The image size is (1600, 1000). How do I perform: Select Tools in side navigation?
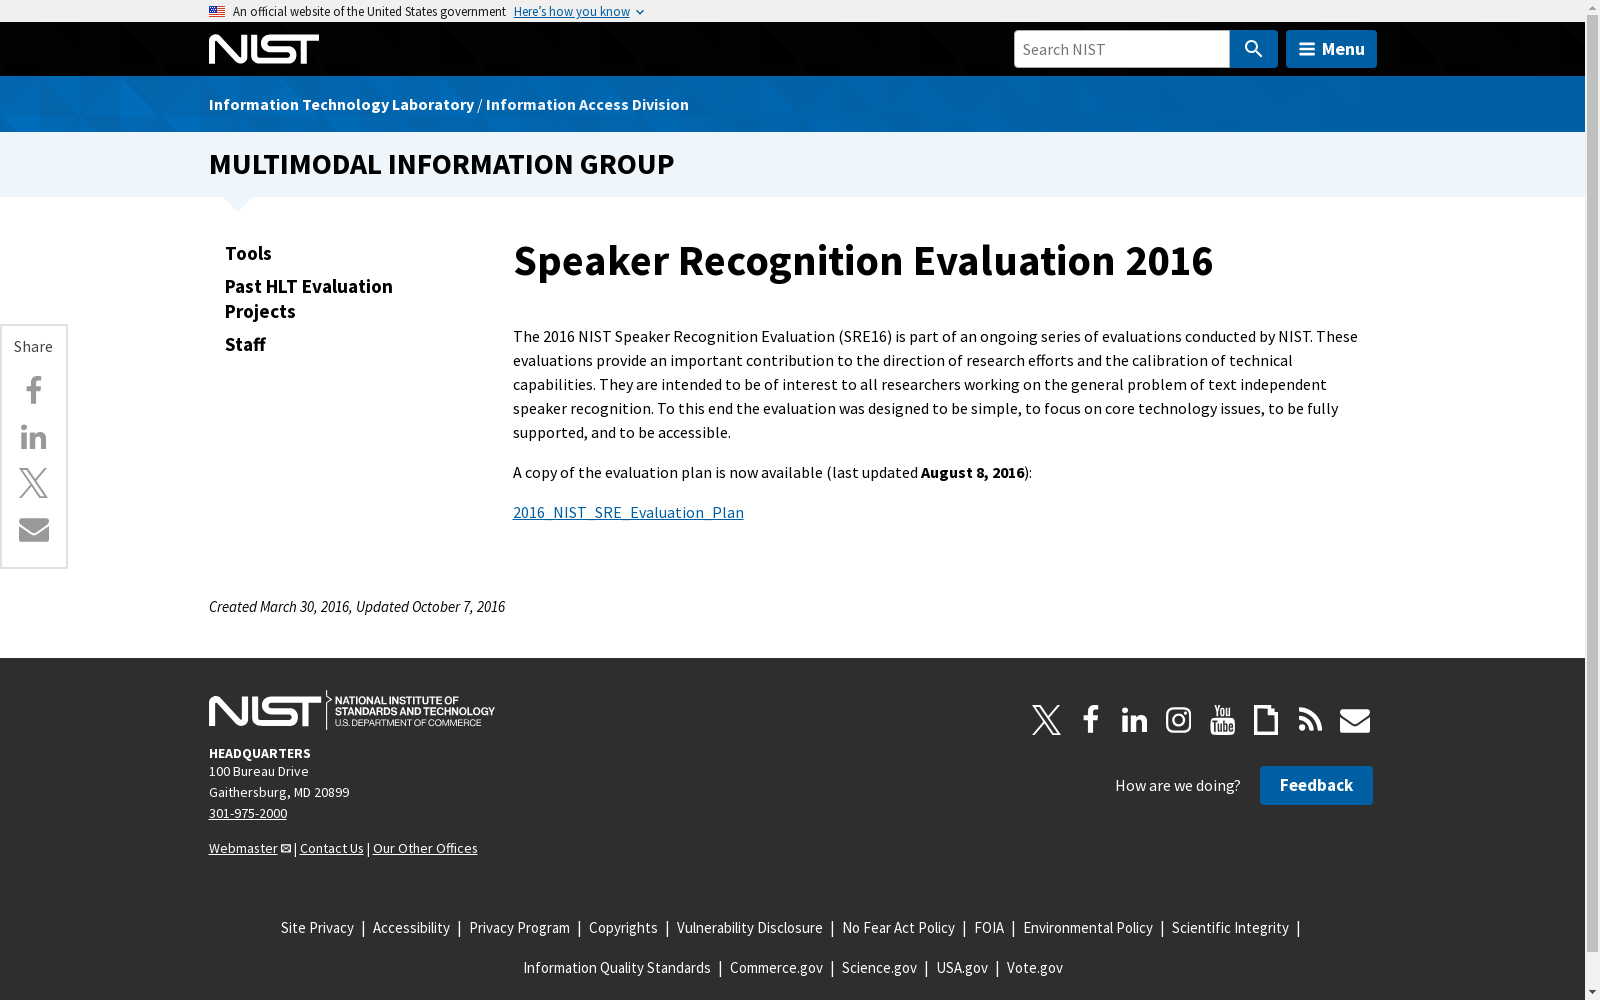(x=248, y=253)
